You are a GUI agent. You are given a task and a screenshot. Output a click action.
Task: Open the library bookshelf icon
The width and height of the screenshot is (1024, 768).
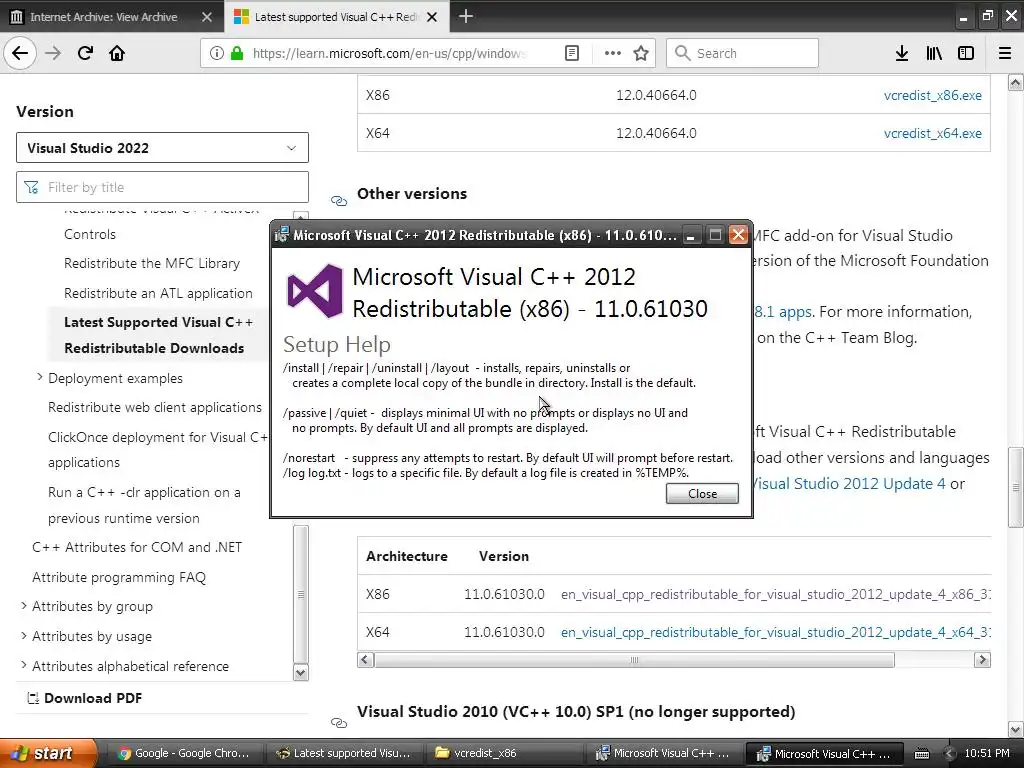point(934,53)
